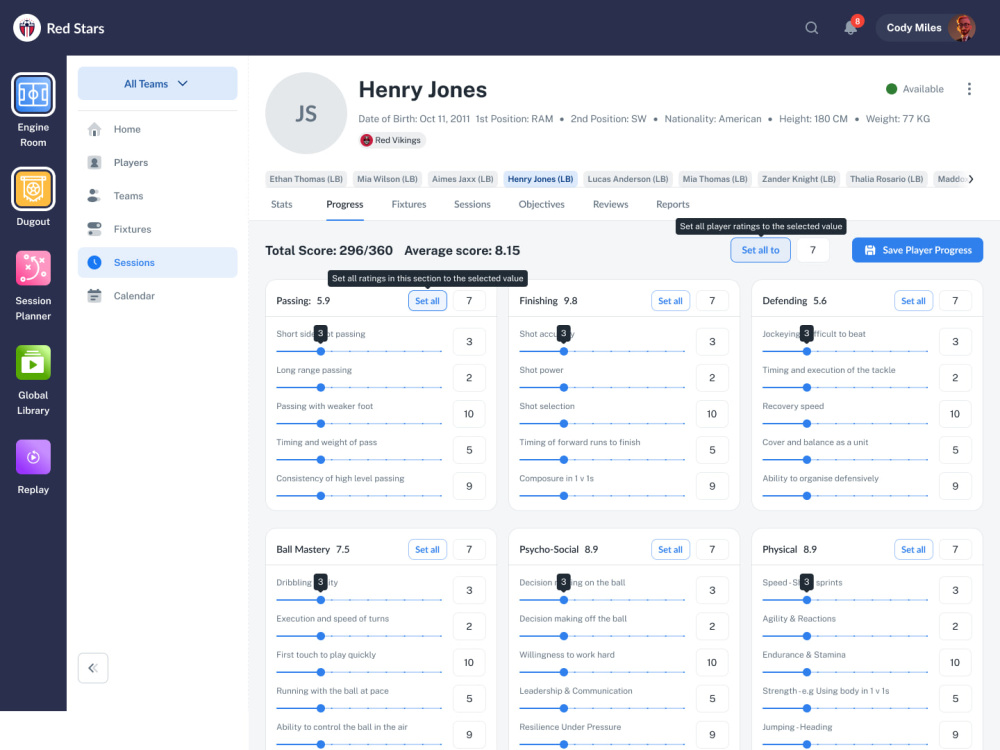Click Set all in Physical section
This screenshot has height=750, width=1000.
[913, 550]
